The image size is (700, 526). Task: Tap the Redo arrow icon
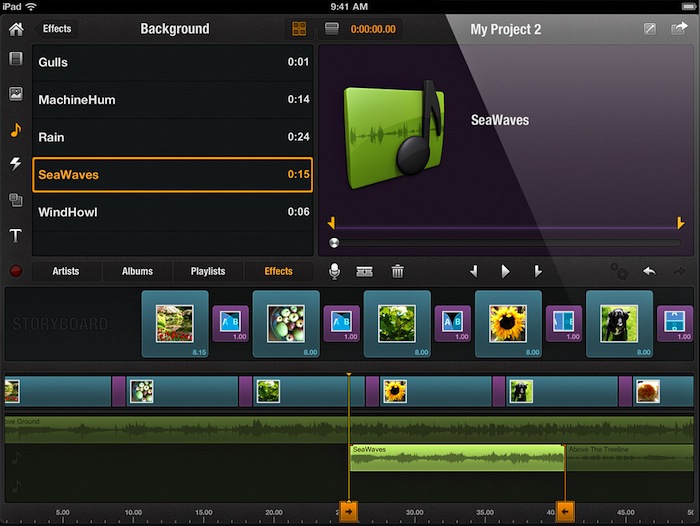click(679, 271)
